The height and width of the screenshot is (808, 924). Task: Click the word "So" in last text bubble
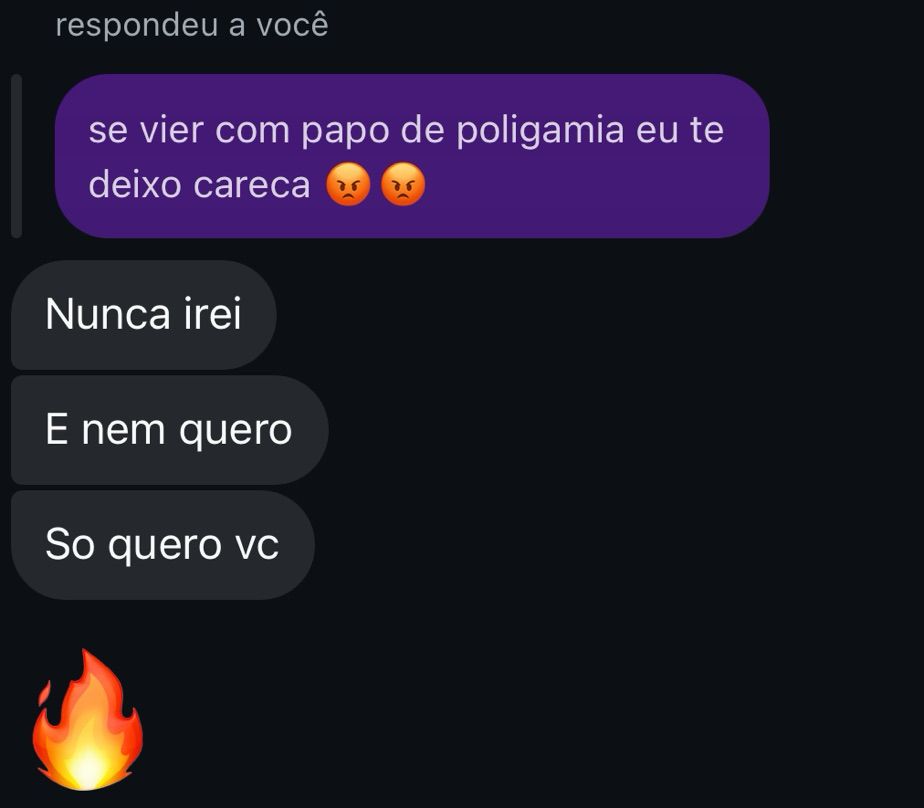click(x=70, y=545)
